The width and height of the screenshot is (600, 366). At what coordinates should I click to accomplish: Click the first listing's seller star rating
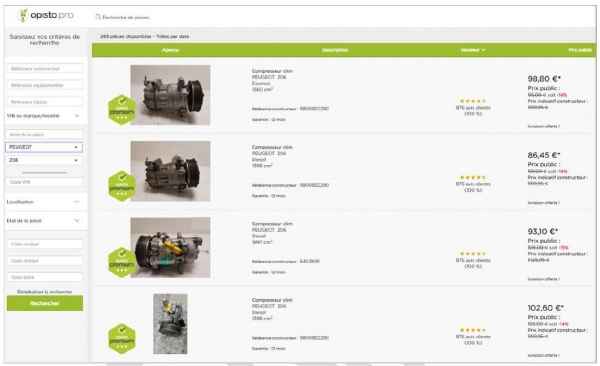473,101
